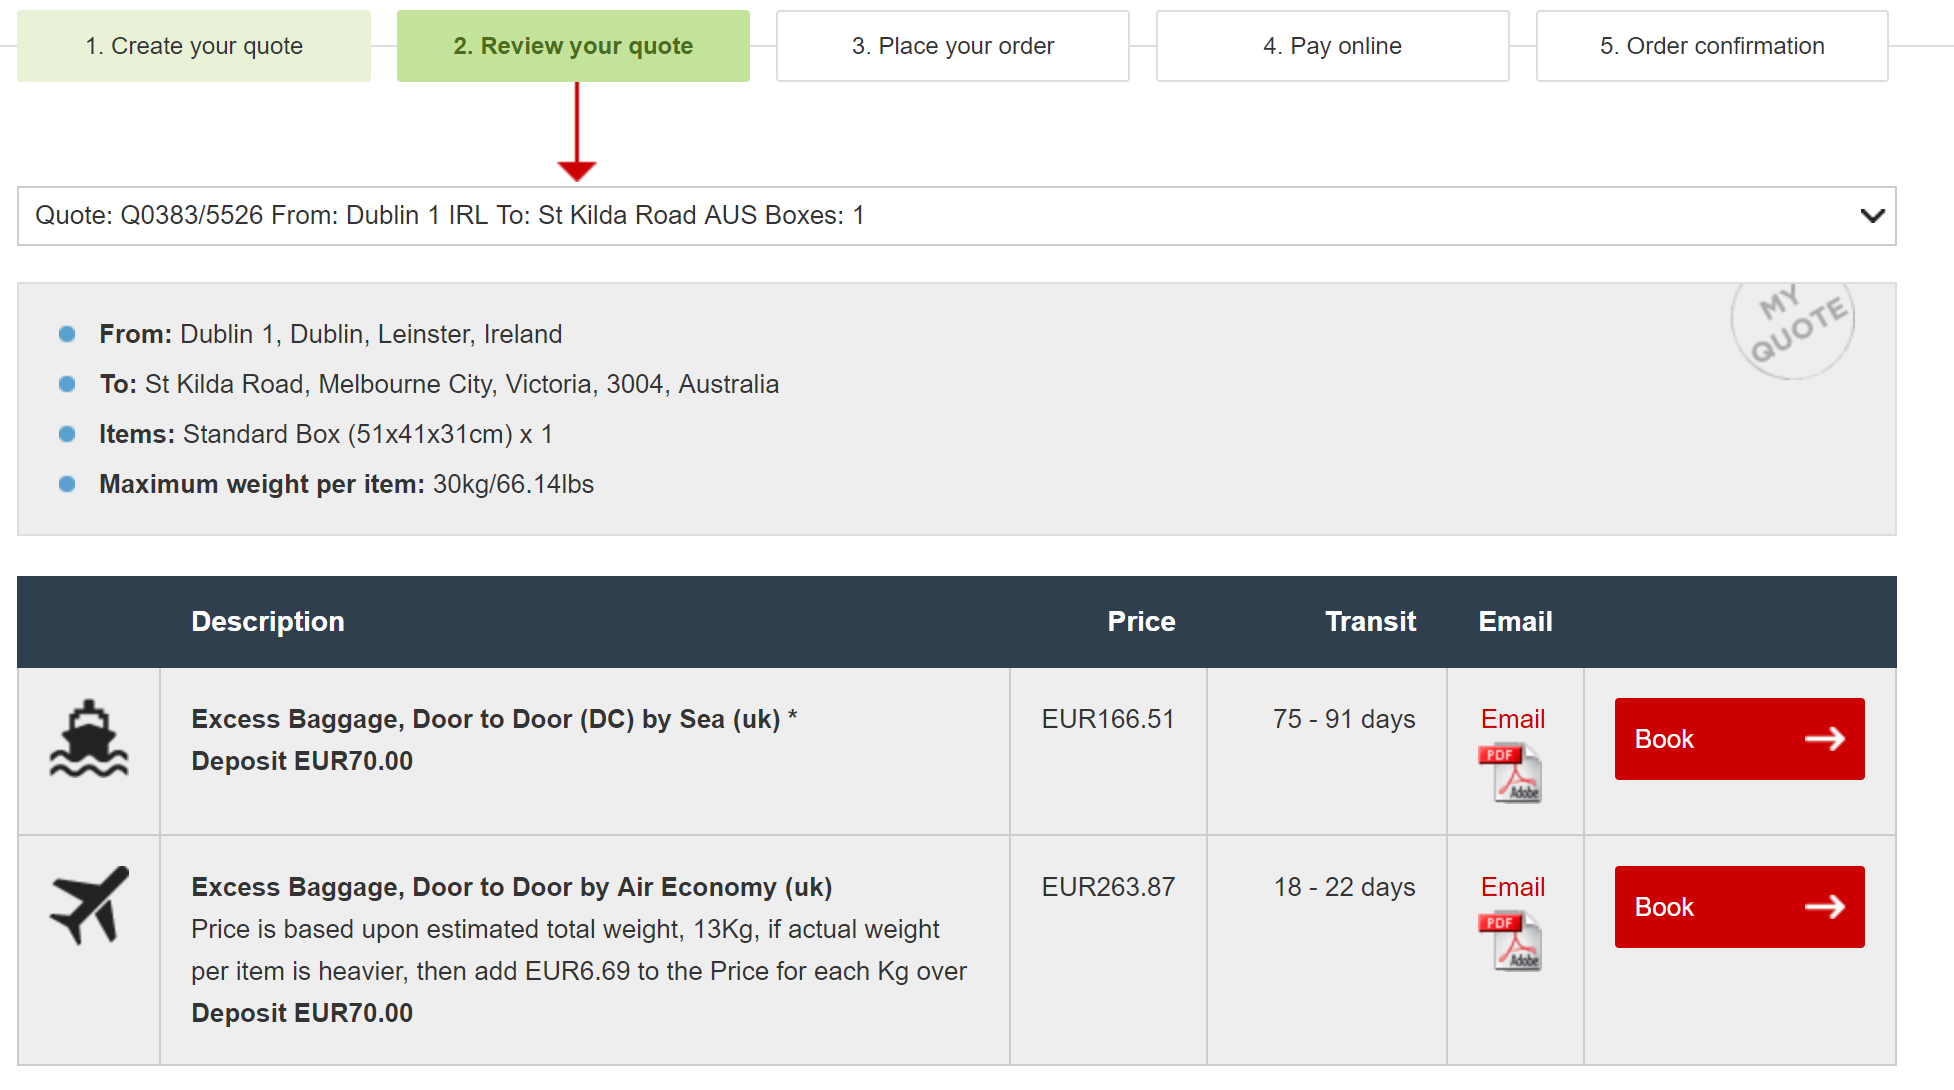Click arrow on sea freight Book button
Image resolution: width=1954 pixels, height=1090 pixels.
(x=1825, y=739)
